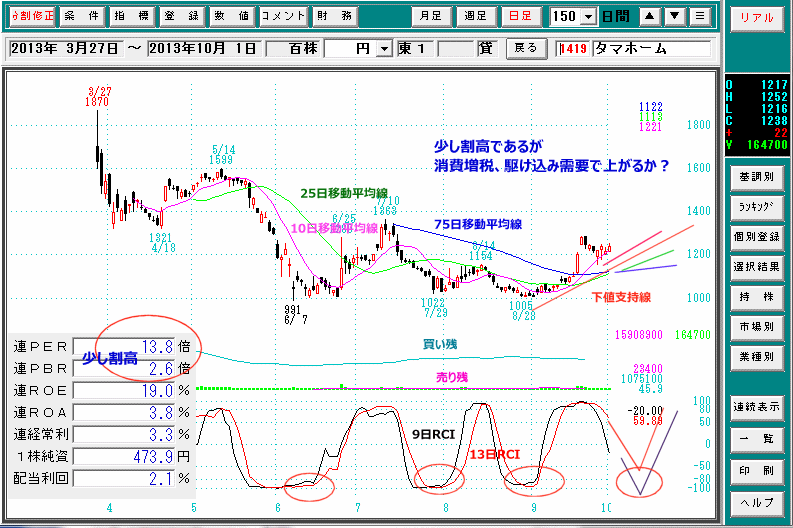Click the 百株 unit button
Image resolution: width=793 pixels, height=528 pixels.
pos(295,49)
